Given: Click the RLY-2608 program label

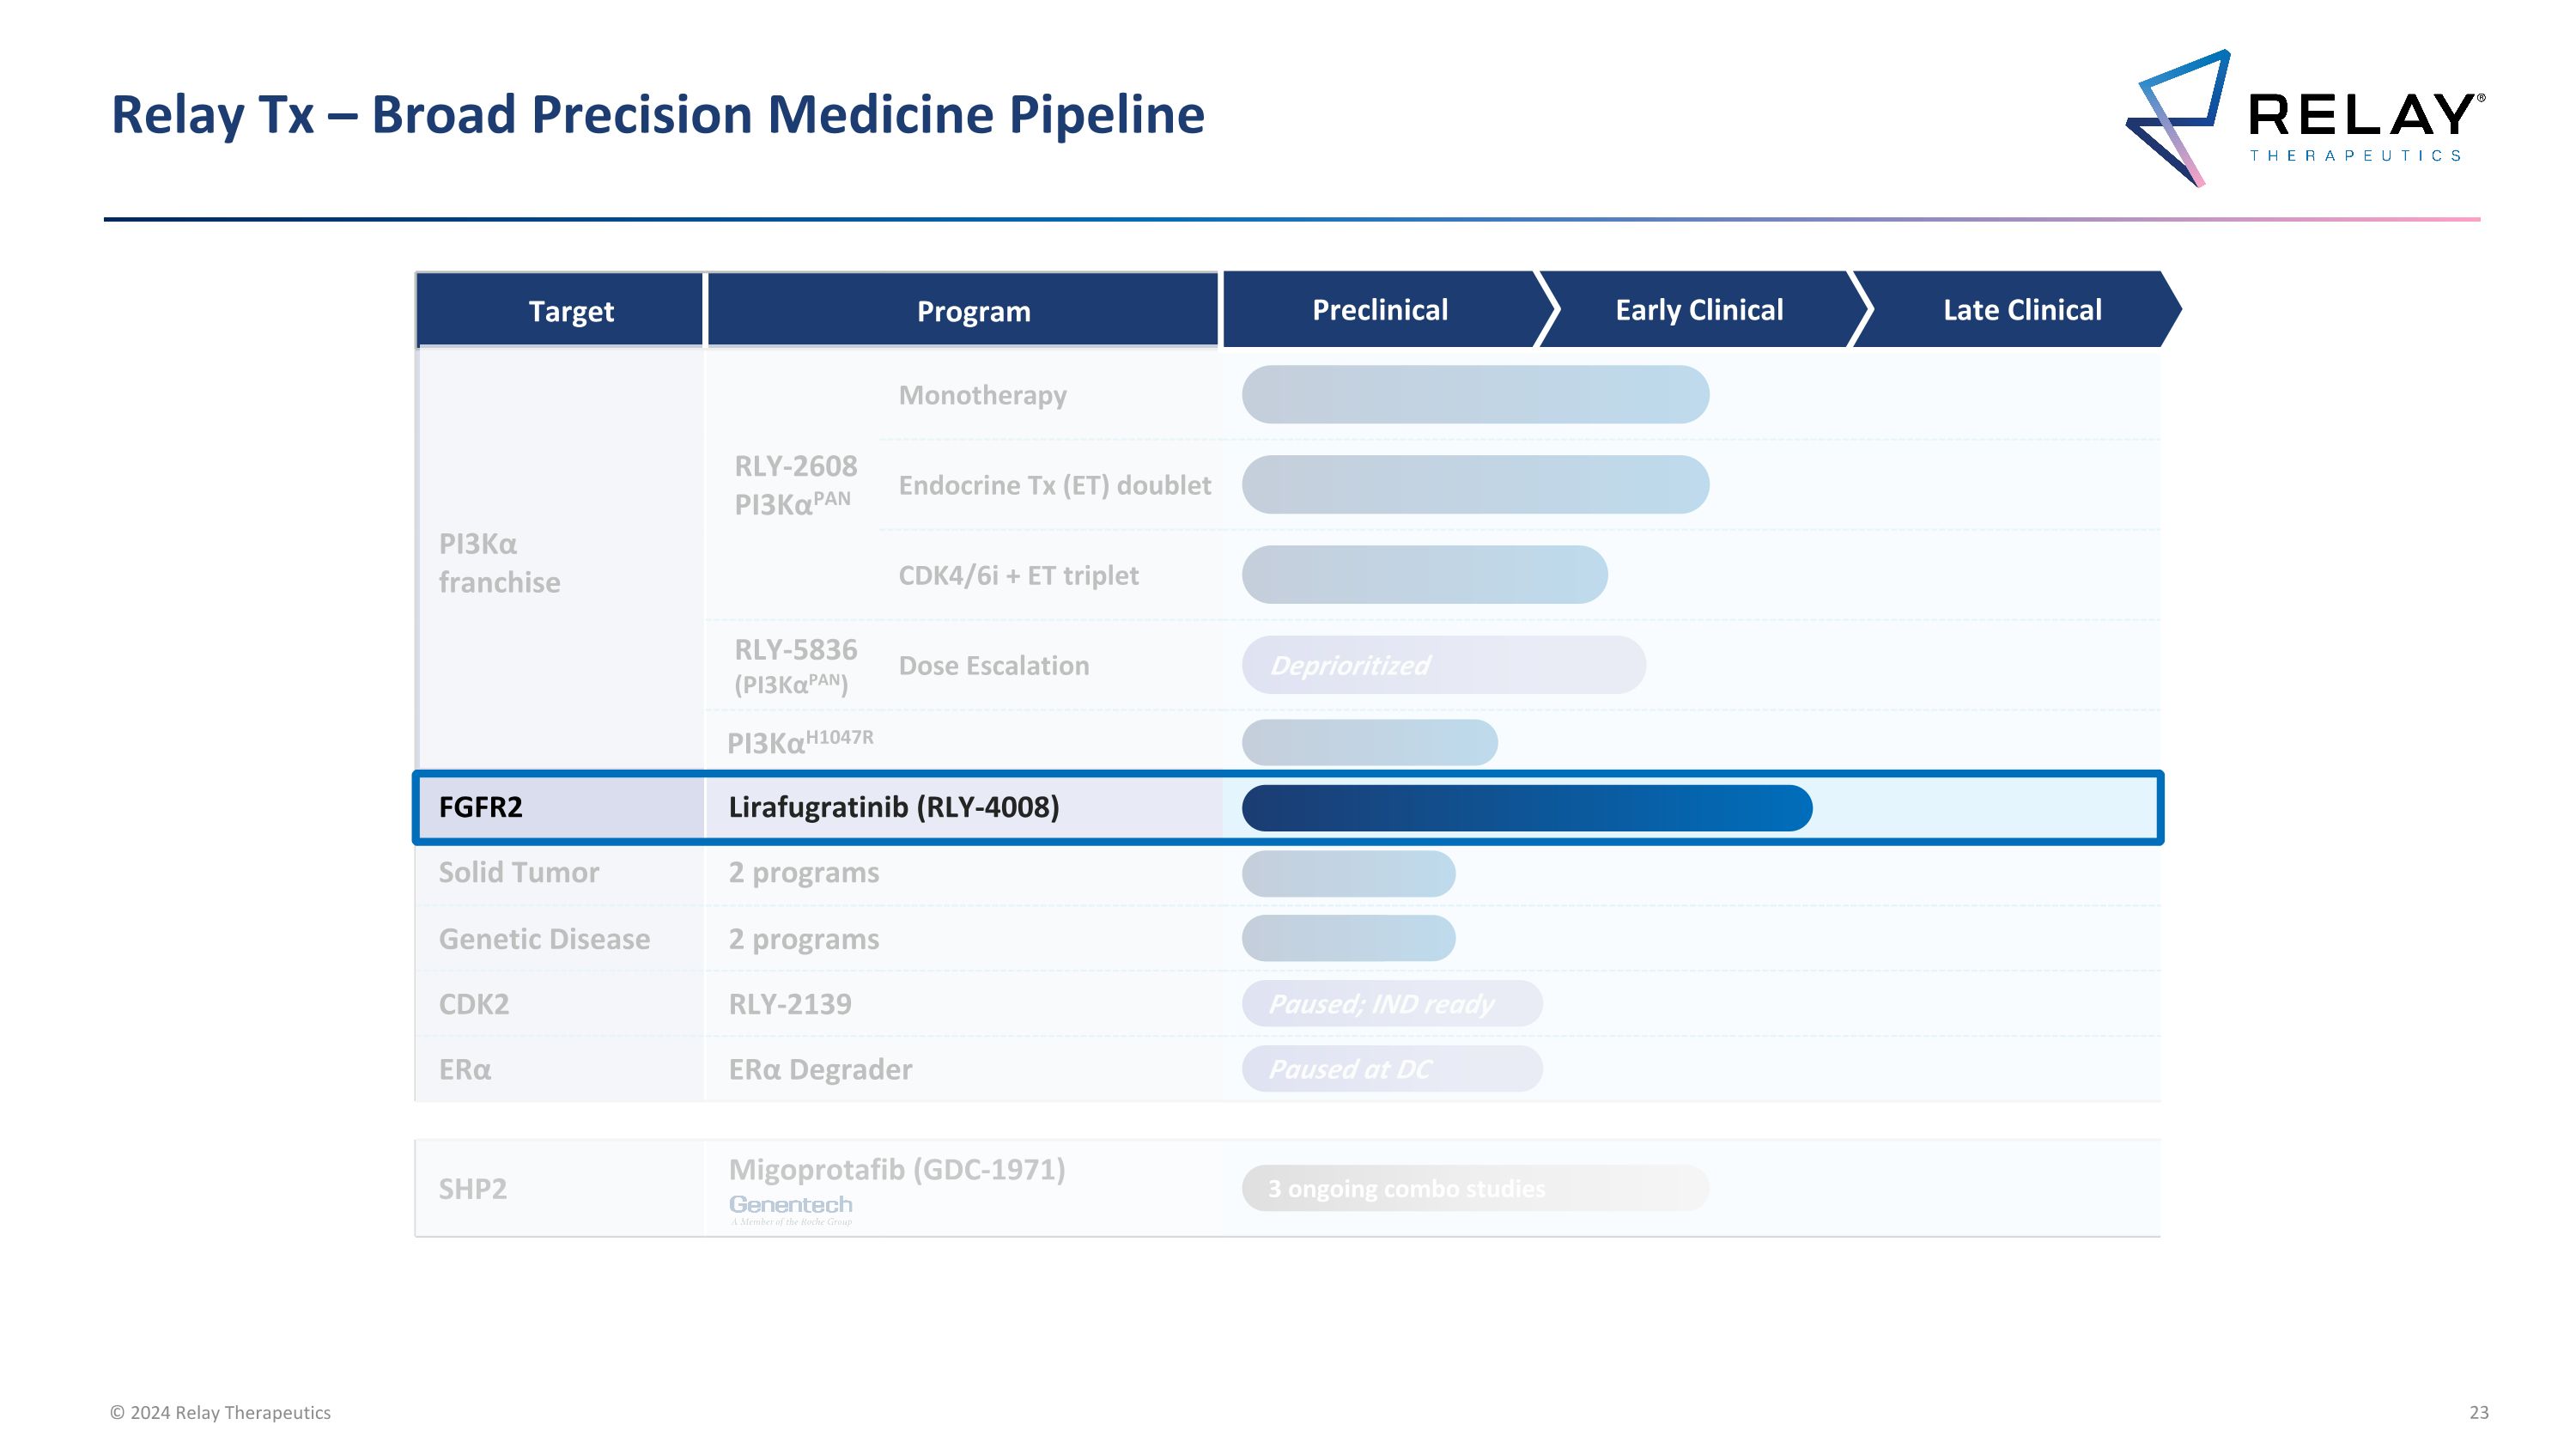Looking at the screenshot, I should click(795, 467).
